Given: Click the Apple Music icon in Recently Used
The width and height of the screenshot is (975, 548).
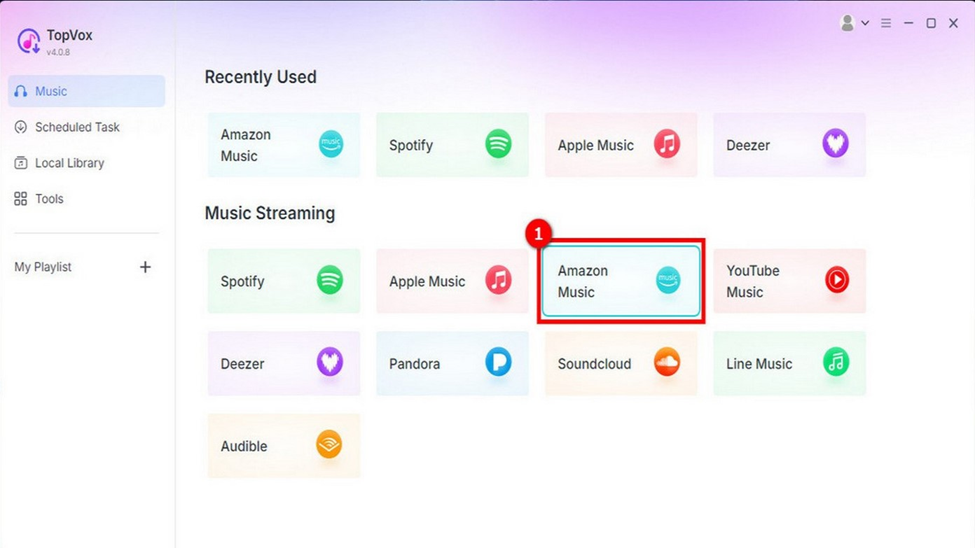Looking at the screenshot, I should 667,145.
